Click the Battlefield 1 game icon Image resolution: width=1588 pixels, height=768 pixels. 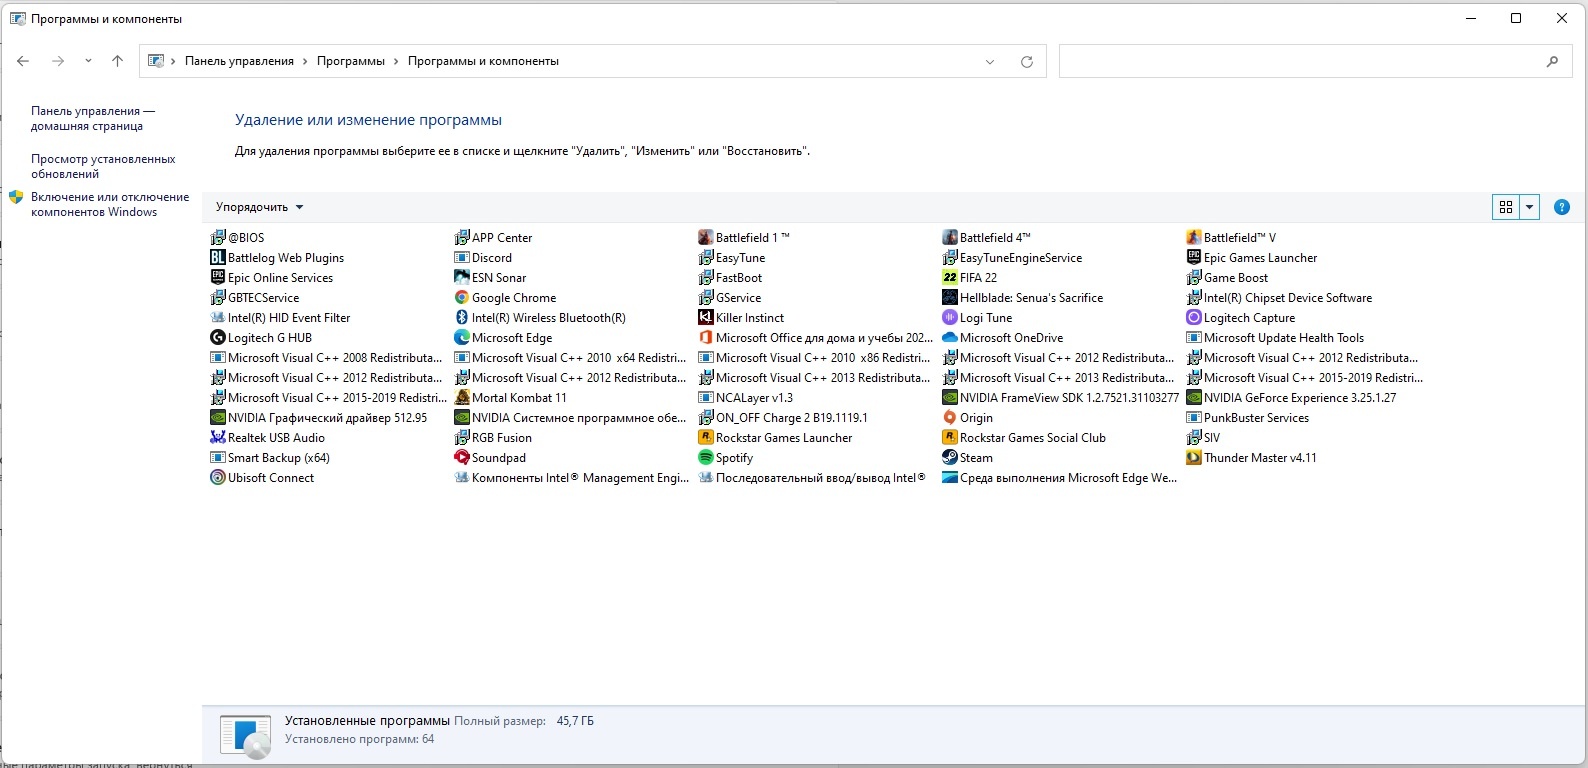coord(706,238)
